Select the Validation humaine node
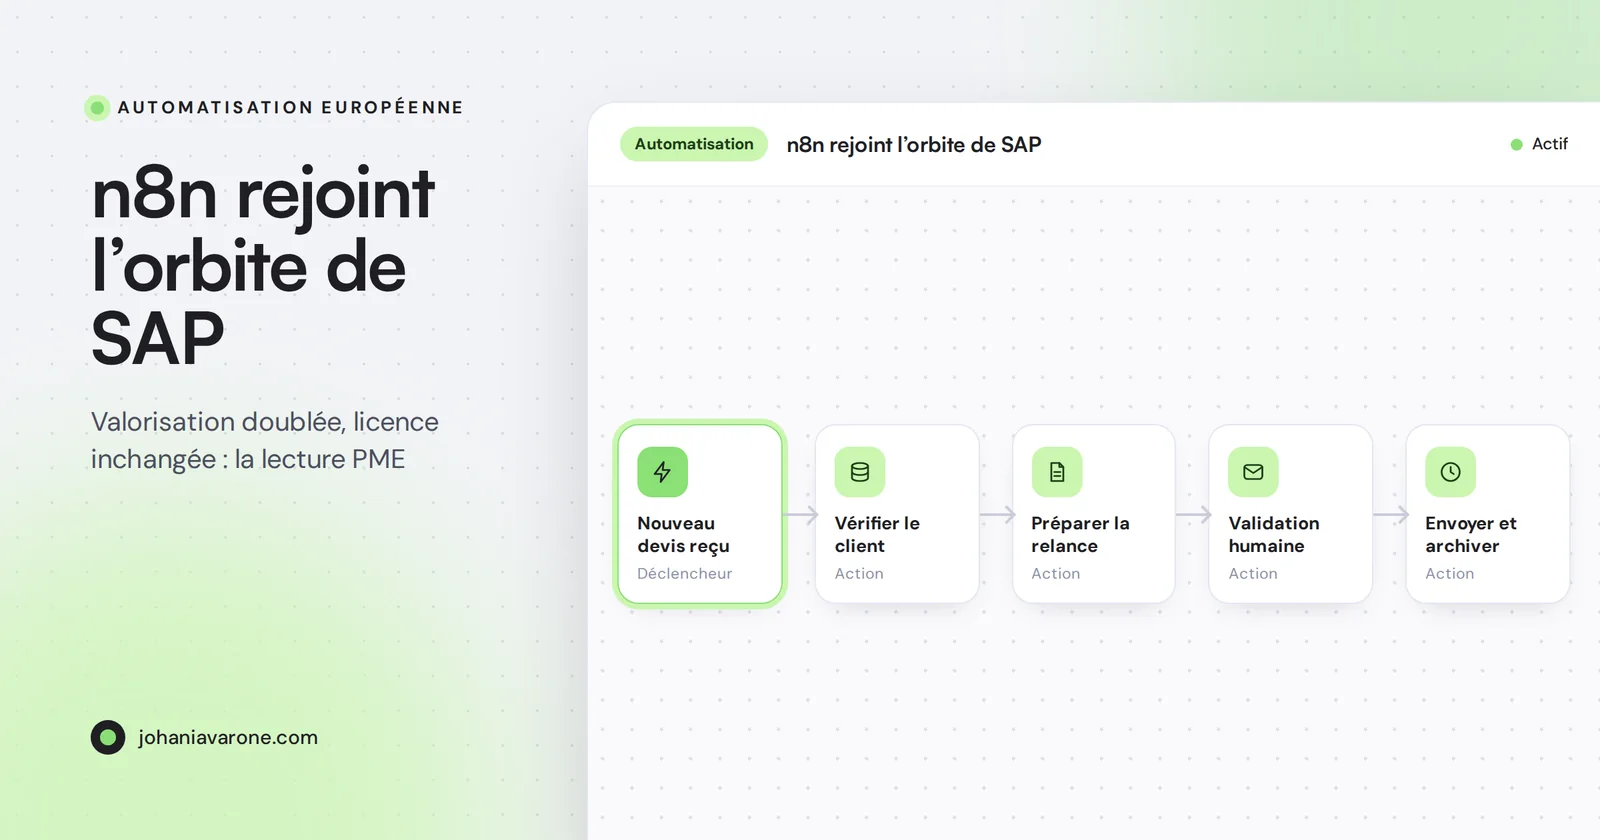Viewport: 1600px width, 840px height. (x=1290, y=514)
